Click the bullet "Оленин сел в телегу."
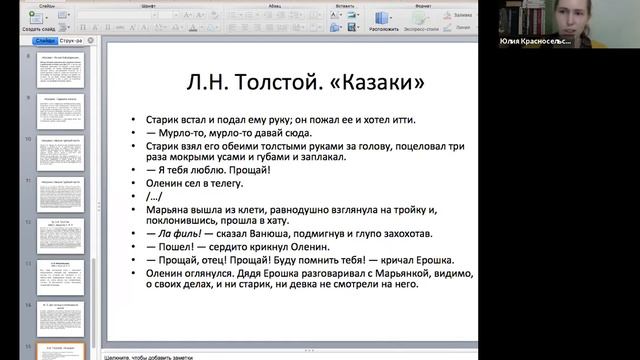This screenshot has height=360, width=640. [194, 183]
